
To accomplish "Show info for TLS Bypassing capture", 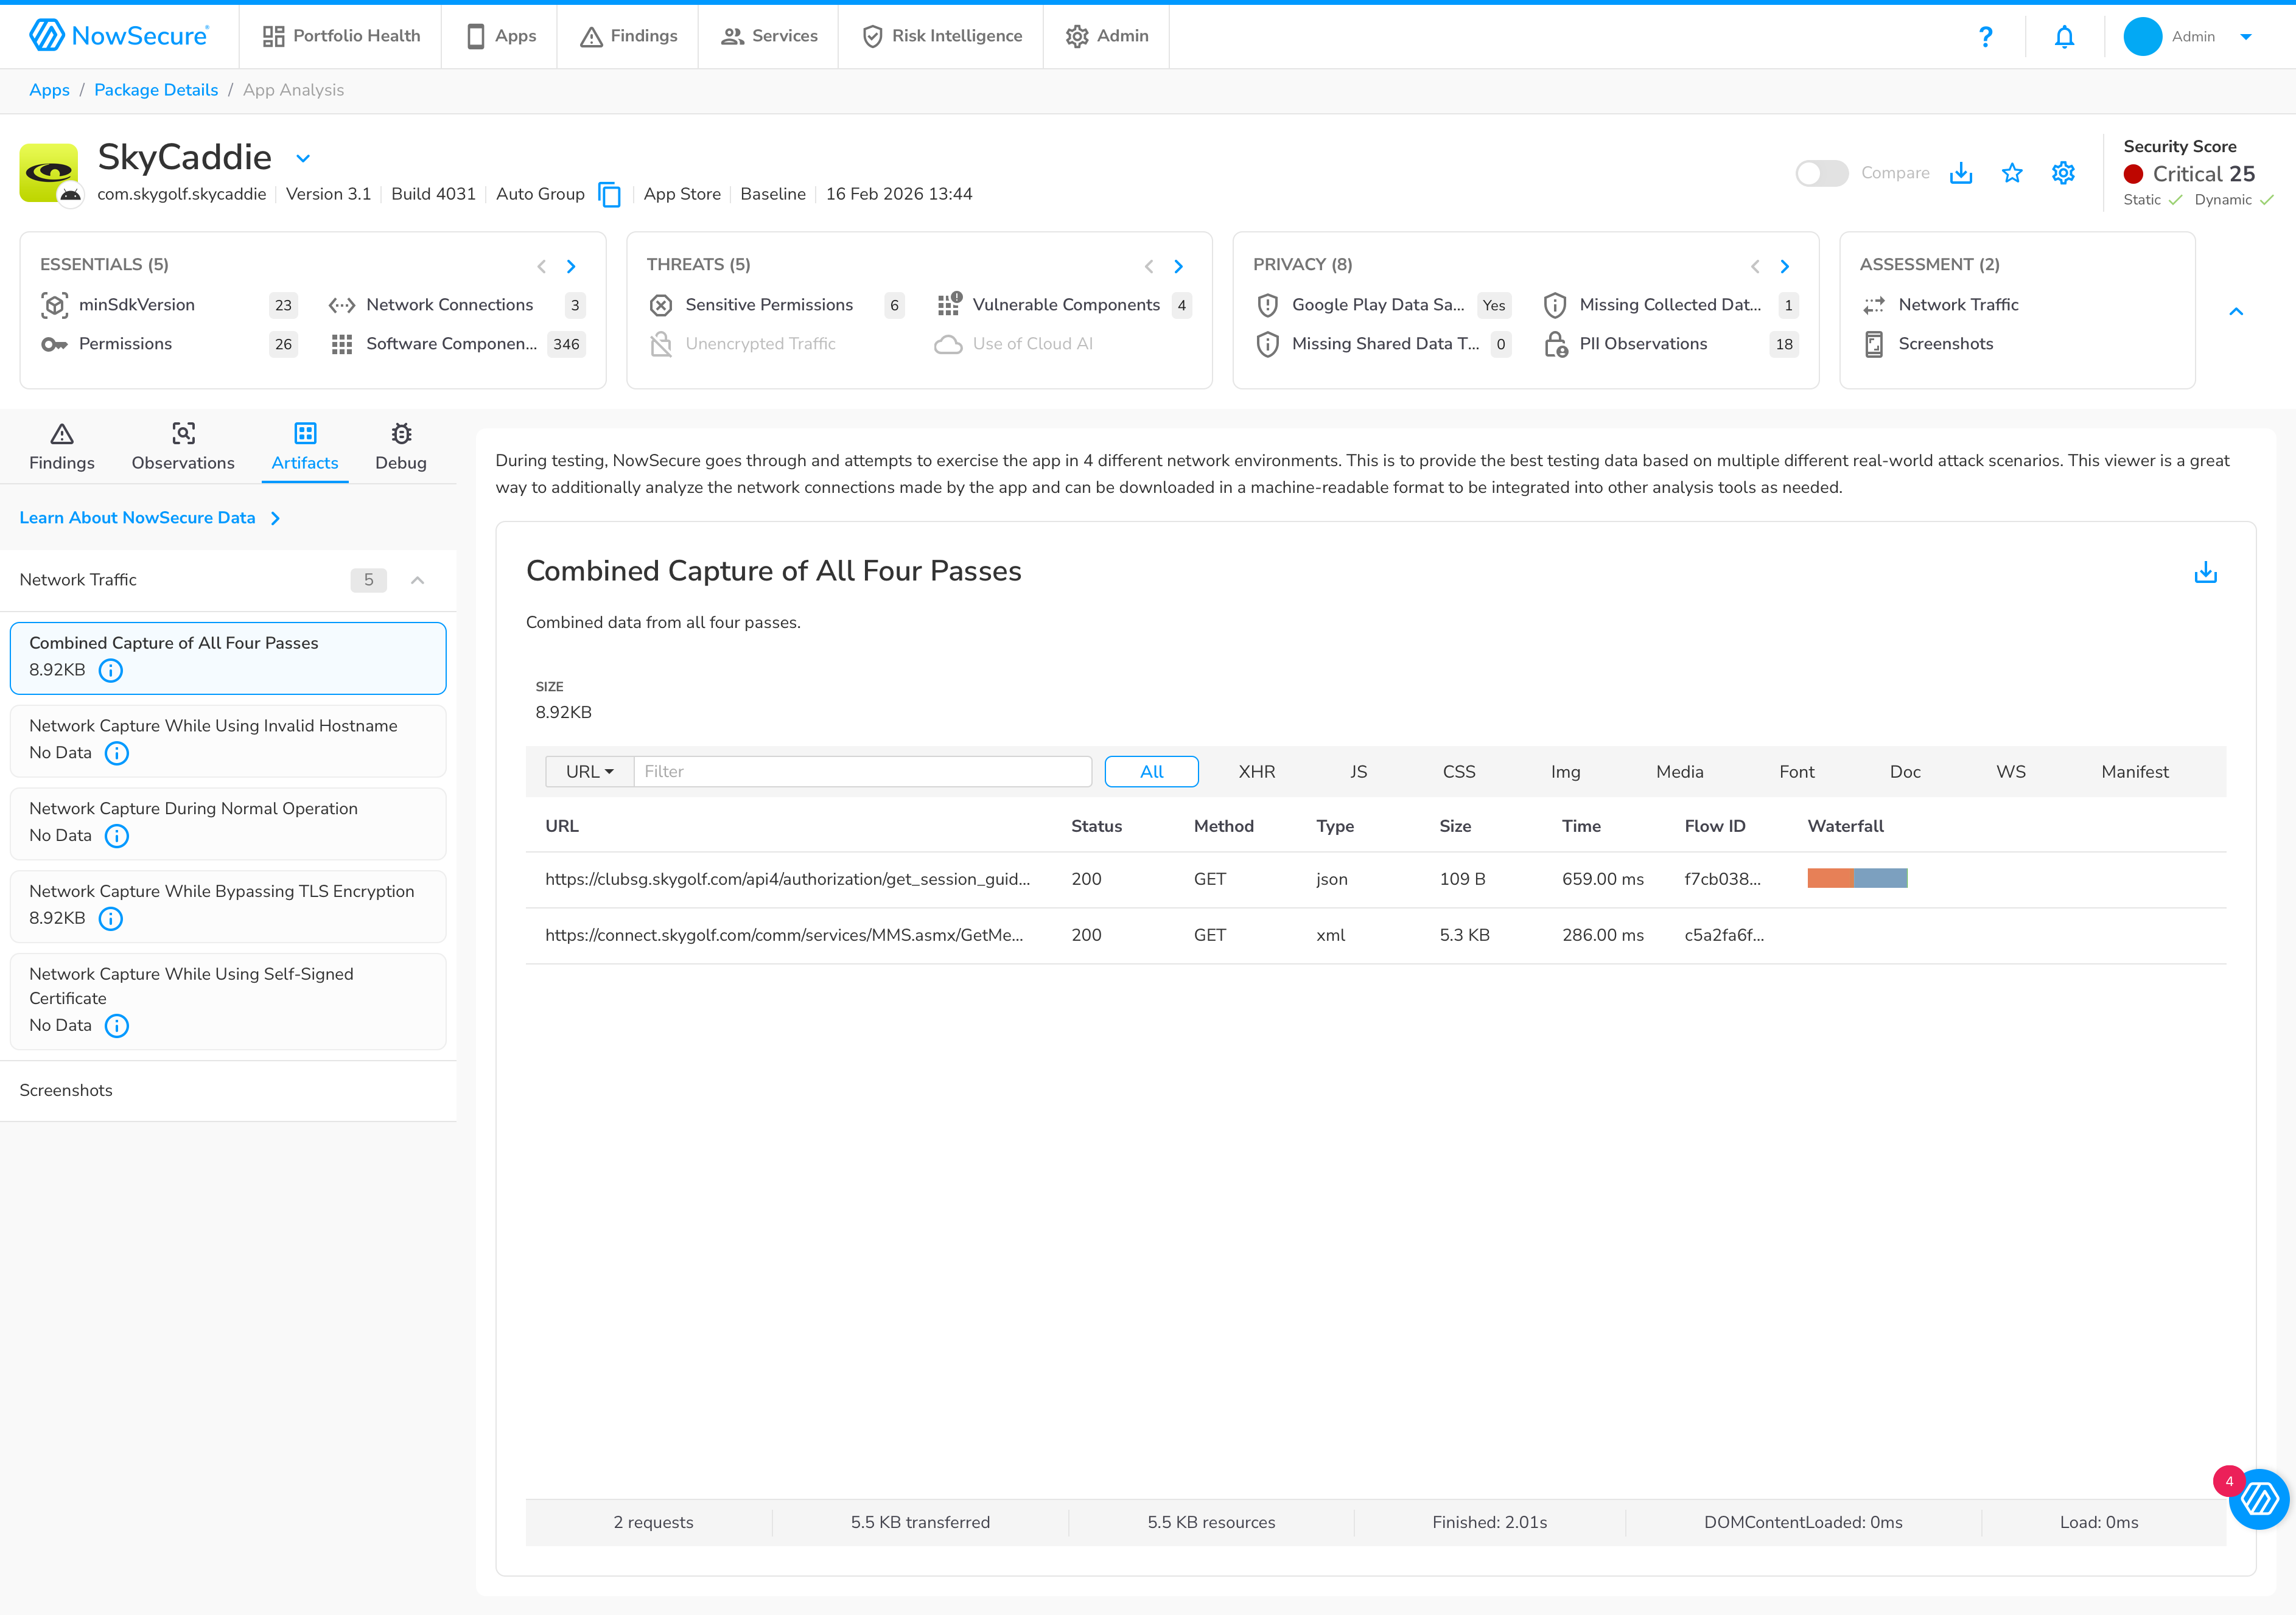I will (111, 918).
